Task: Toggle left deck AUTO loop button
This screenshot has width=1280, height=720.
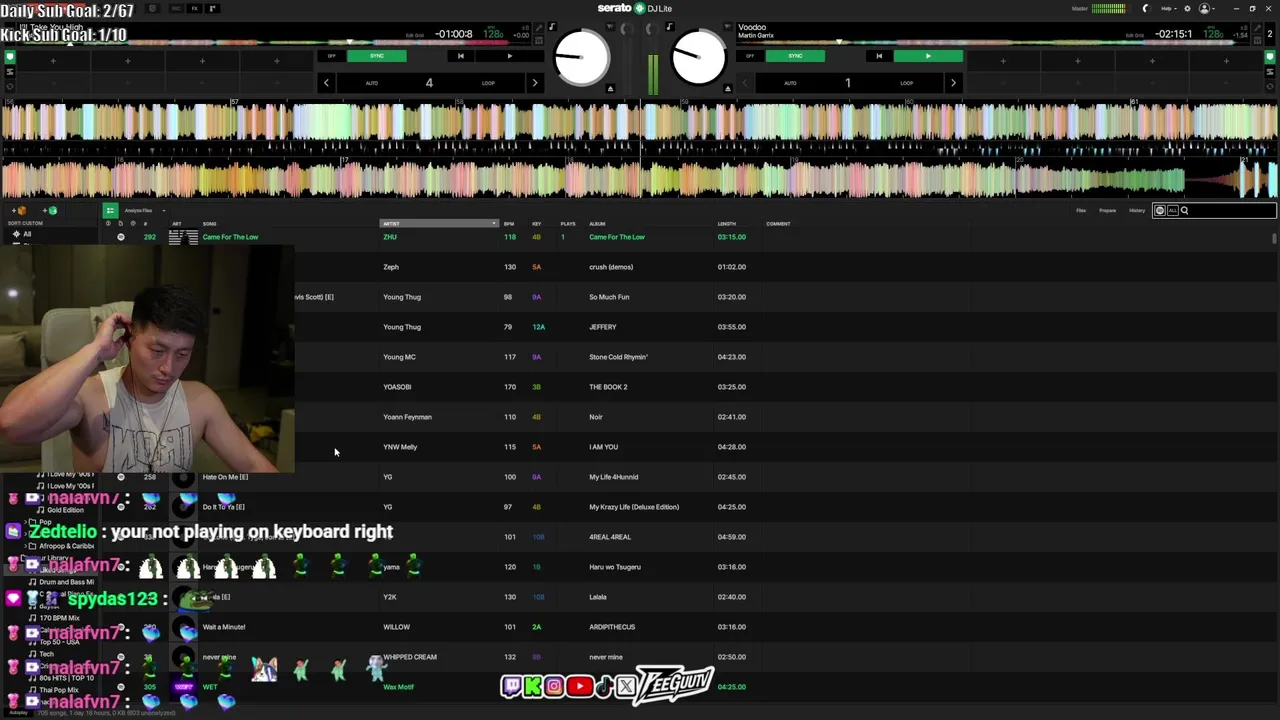Action: click(372, 83)
